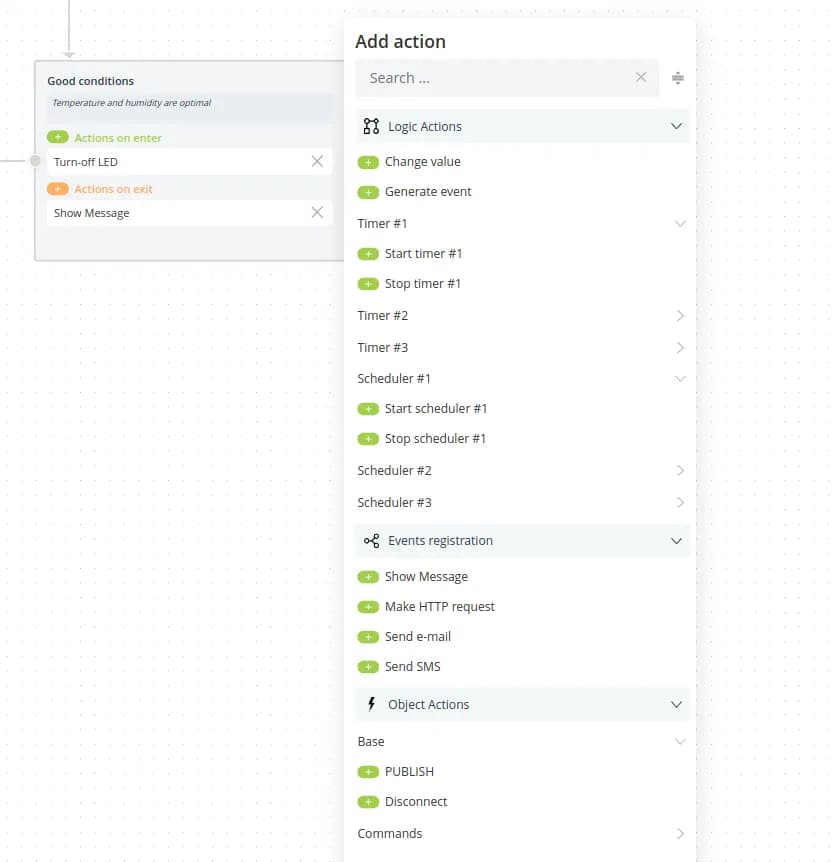
Task: Add the PUBLISH object action
Action: (x=368, y=772)
